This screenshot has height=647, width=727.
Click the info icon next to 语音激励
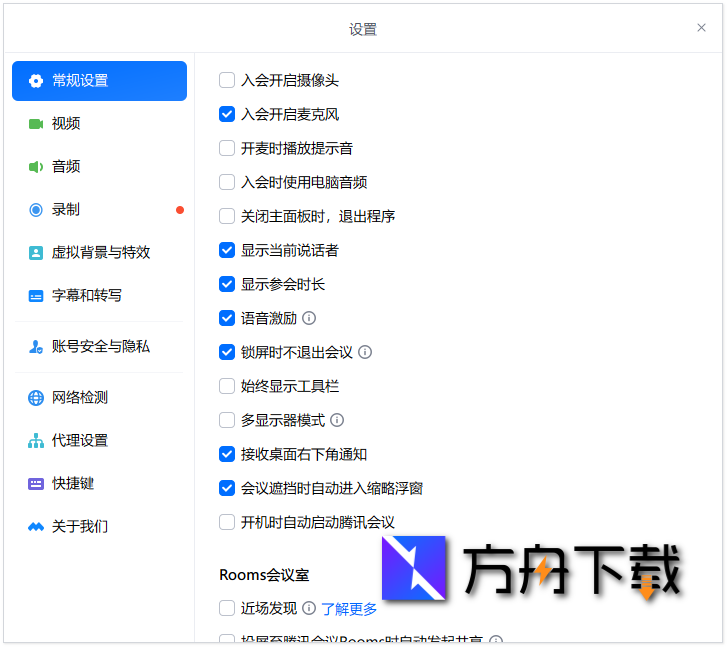tap(309, 318)
